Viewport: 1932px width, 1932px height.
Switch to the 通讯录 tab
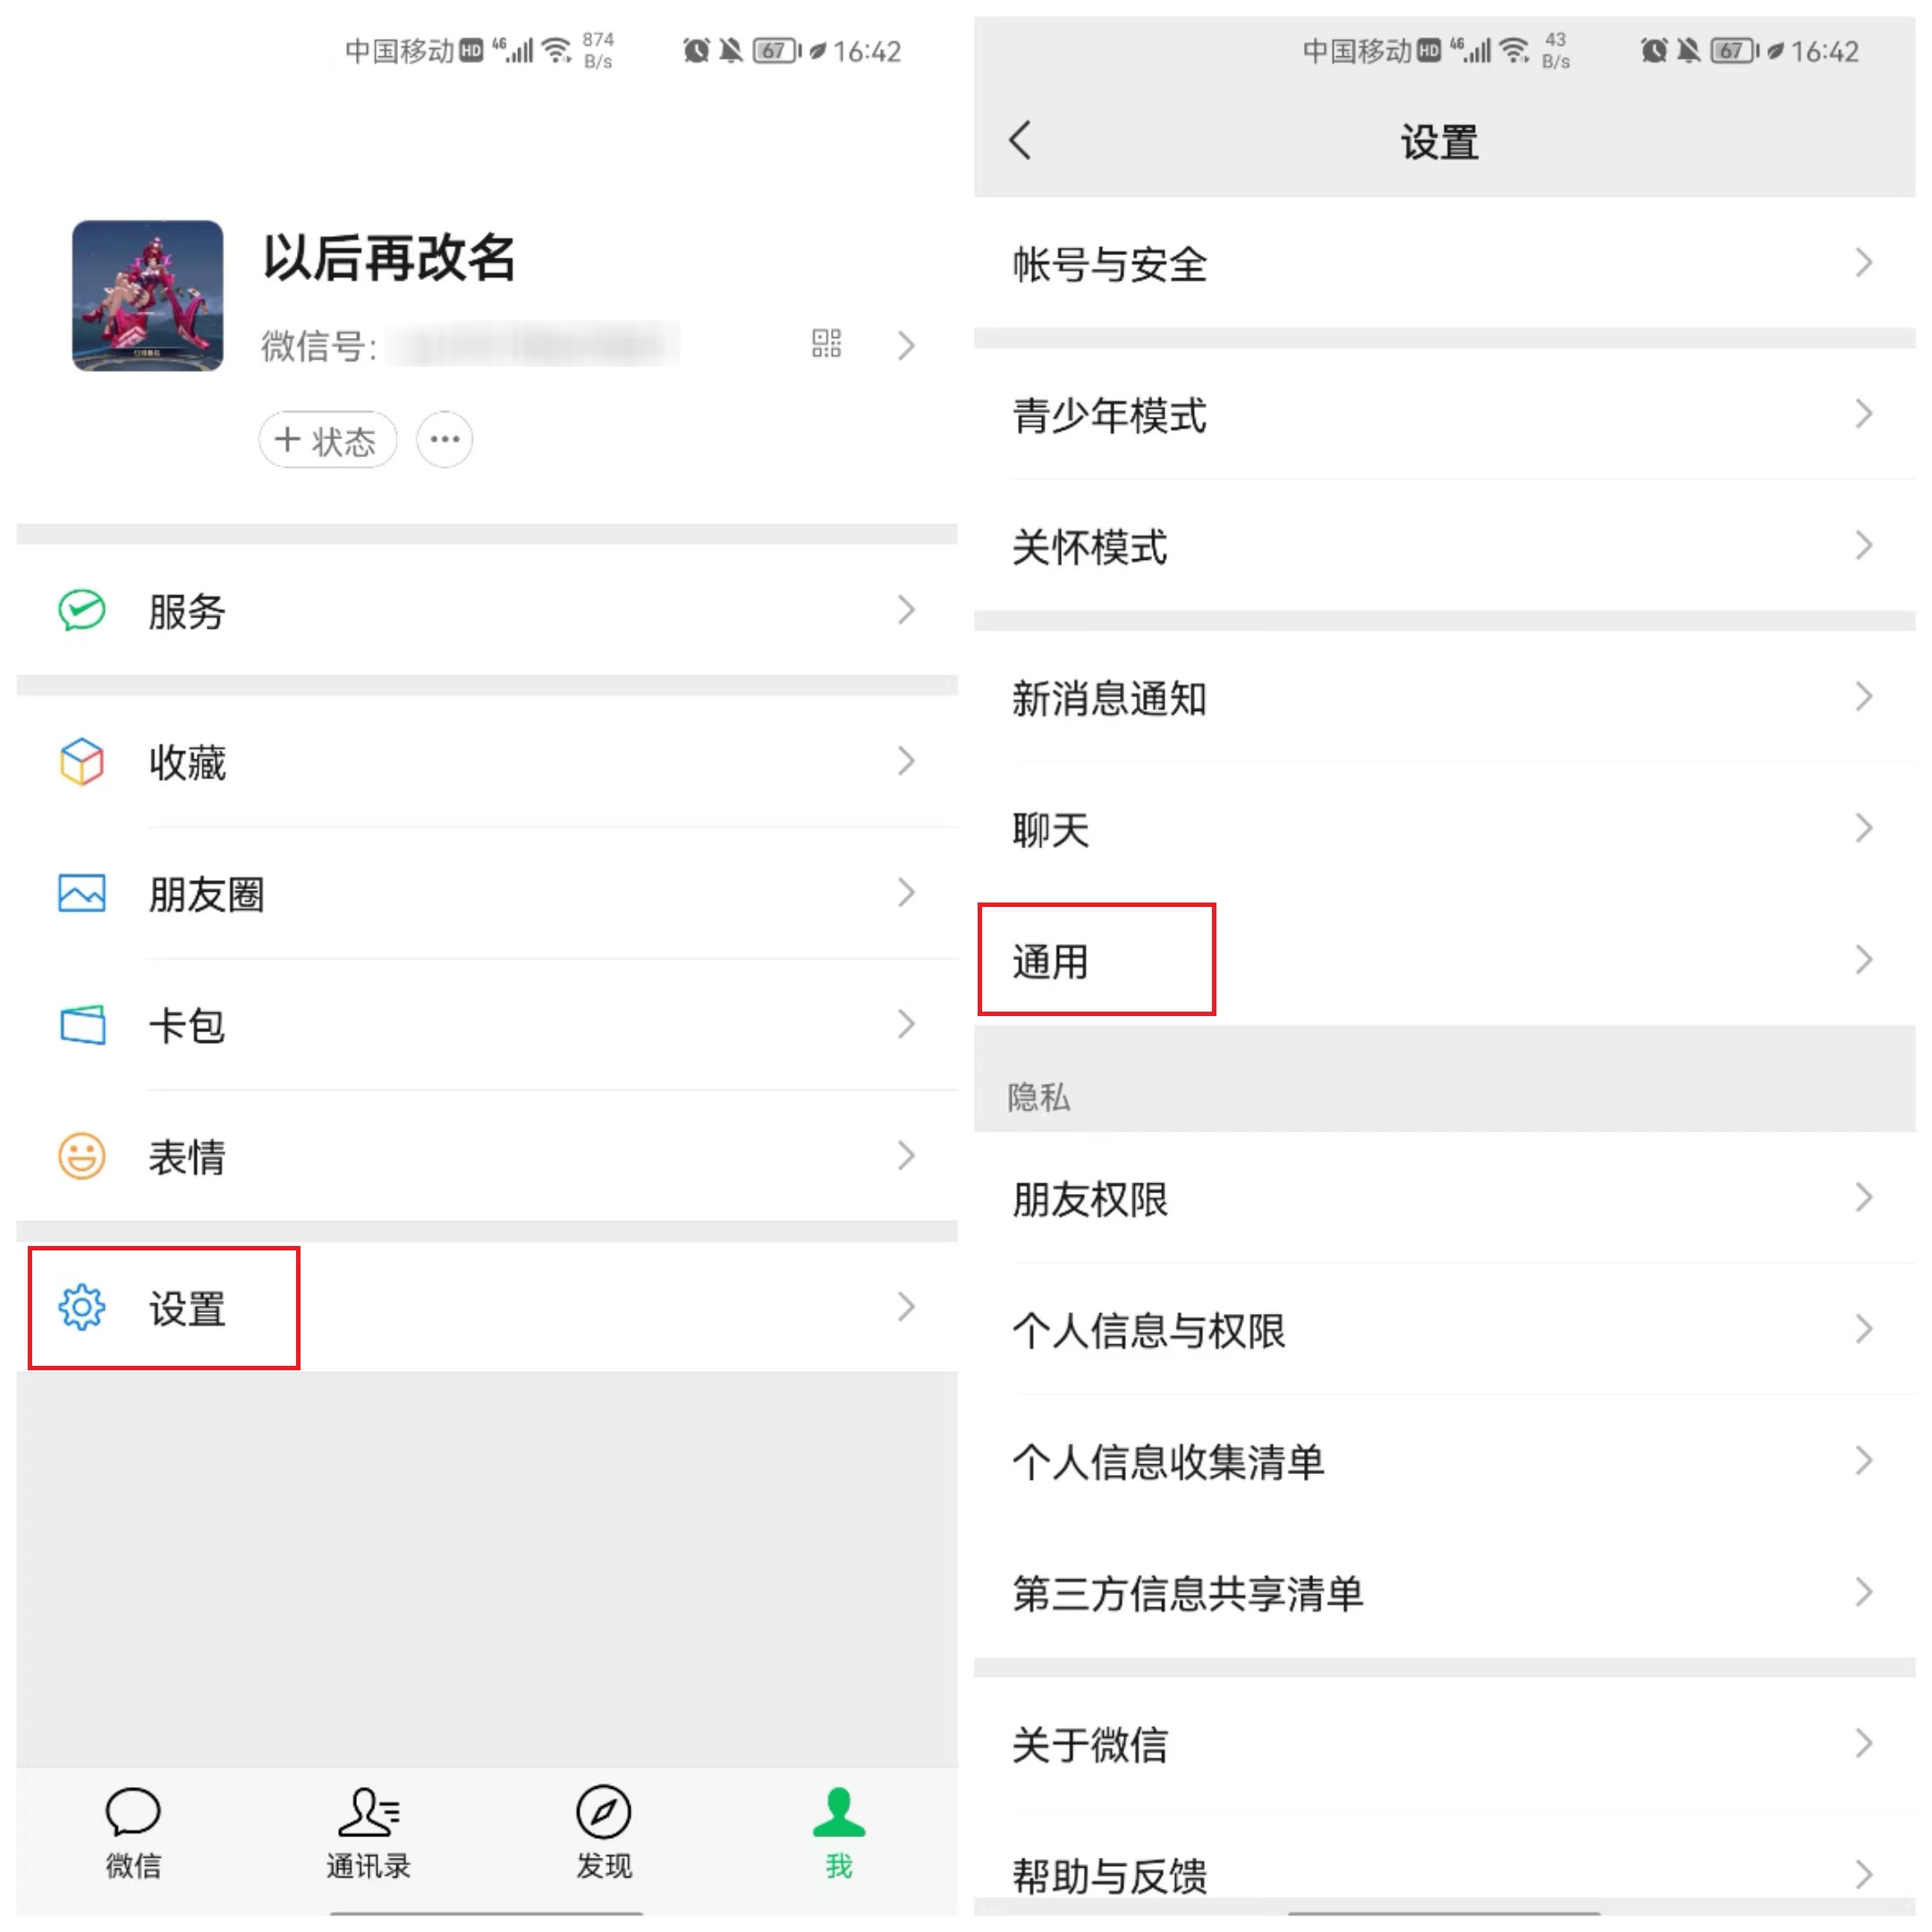point(369,1832)
